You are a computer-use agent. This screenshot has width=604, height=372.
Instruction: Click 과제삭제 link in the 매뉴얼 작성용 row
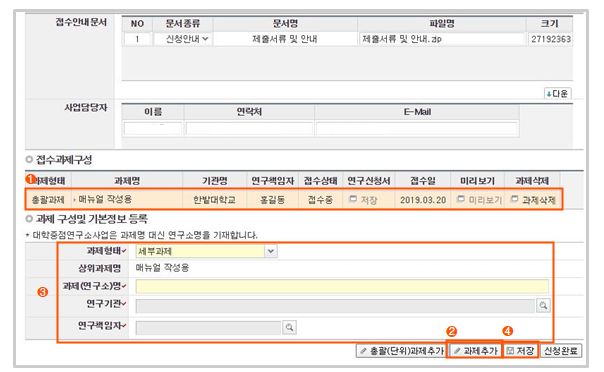pyautogui.click(x=534, y=200)
